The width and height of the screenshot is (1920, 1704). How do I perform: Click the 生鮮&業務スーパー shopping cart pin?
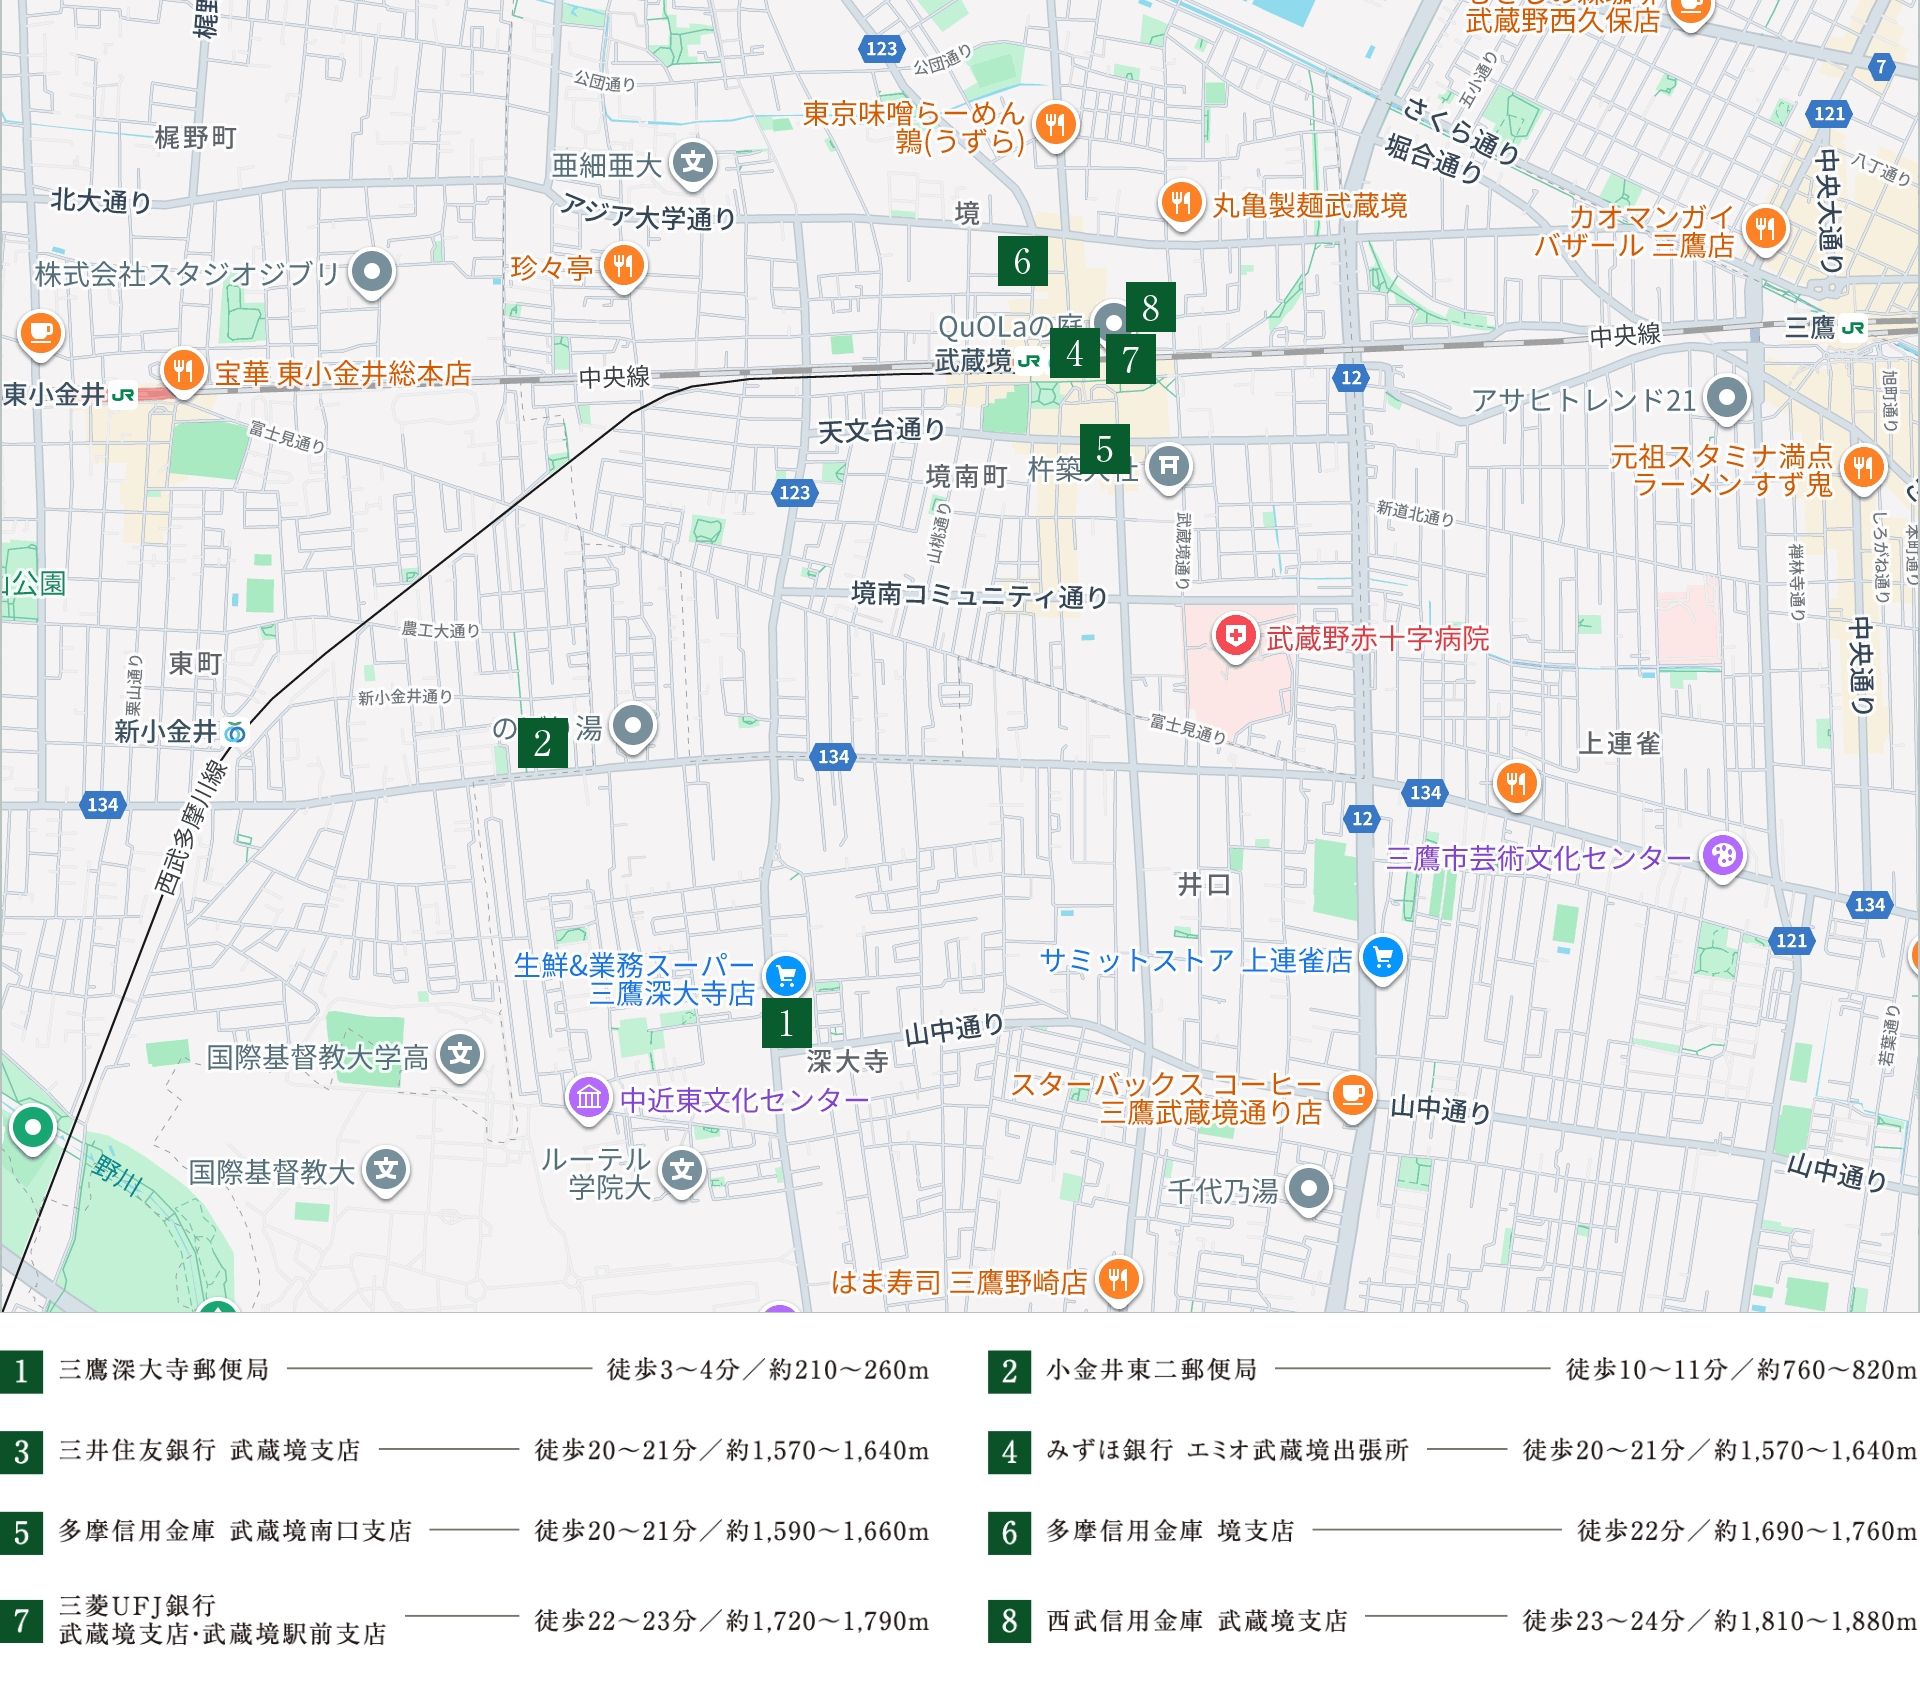coord(786,975)
